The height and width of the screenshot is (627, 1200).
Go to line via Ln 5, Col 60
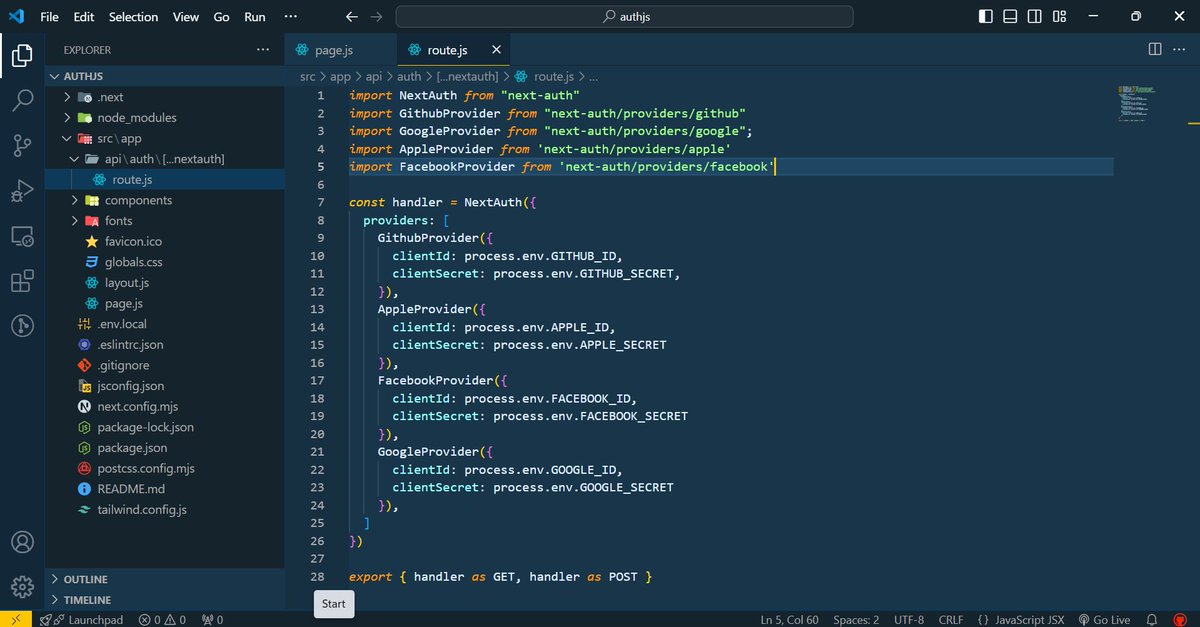(789, 619)
